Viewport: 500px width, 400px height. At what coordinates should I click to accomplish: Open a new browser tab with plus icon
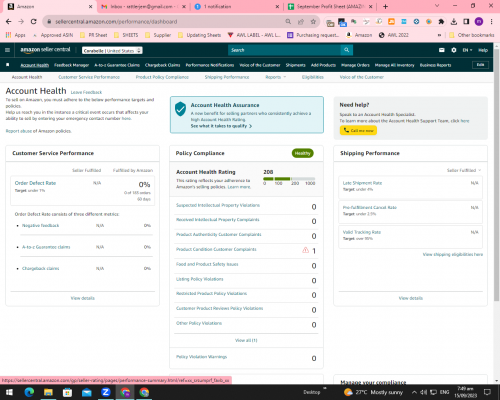tap(385, 7)
